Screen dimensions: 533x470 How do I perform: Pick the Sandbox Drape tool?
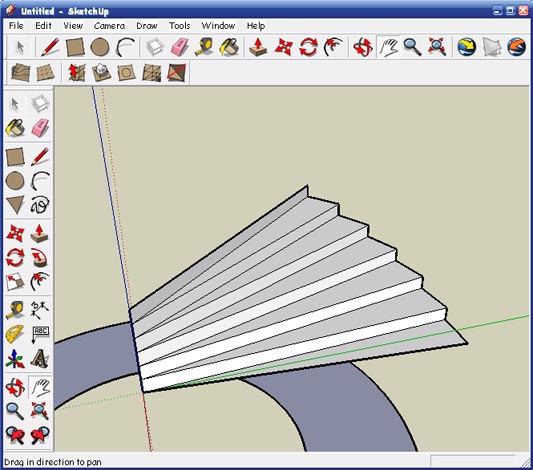click(126, 72)
